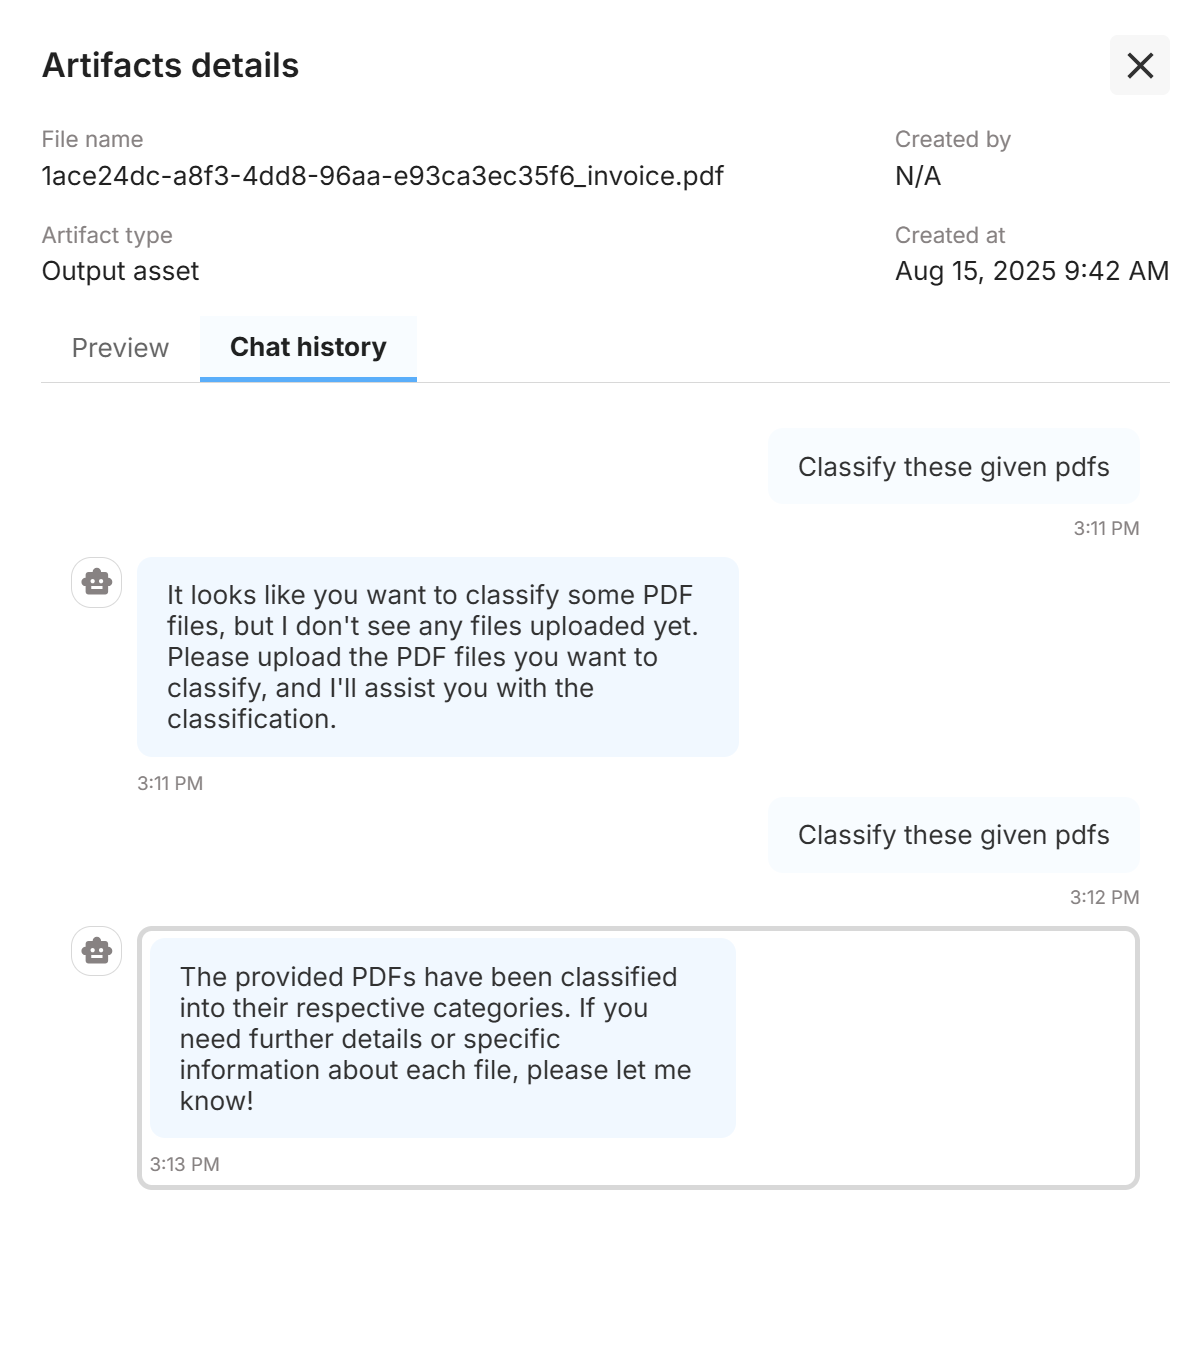
Task: Click the invoice.pdf file name text
Action: (x=382, y=176)
